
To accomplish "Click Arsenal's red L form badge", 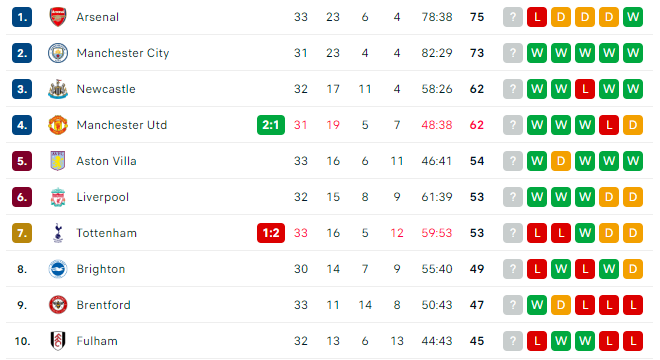I will click(537, 17).
